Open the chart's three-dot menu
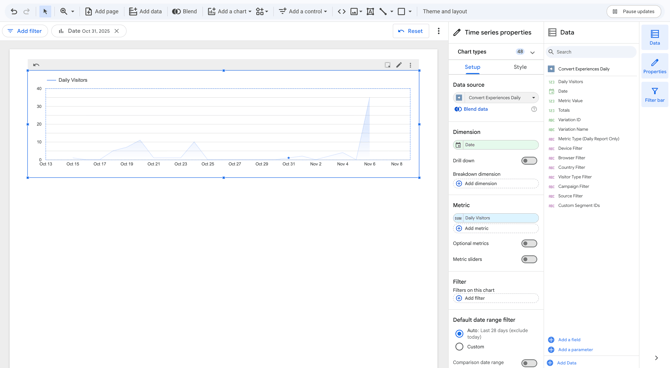 coord(410,65)
